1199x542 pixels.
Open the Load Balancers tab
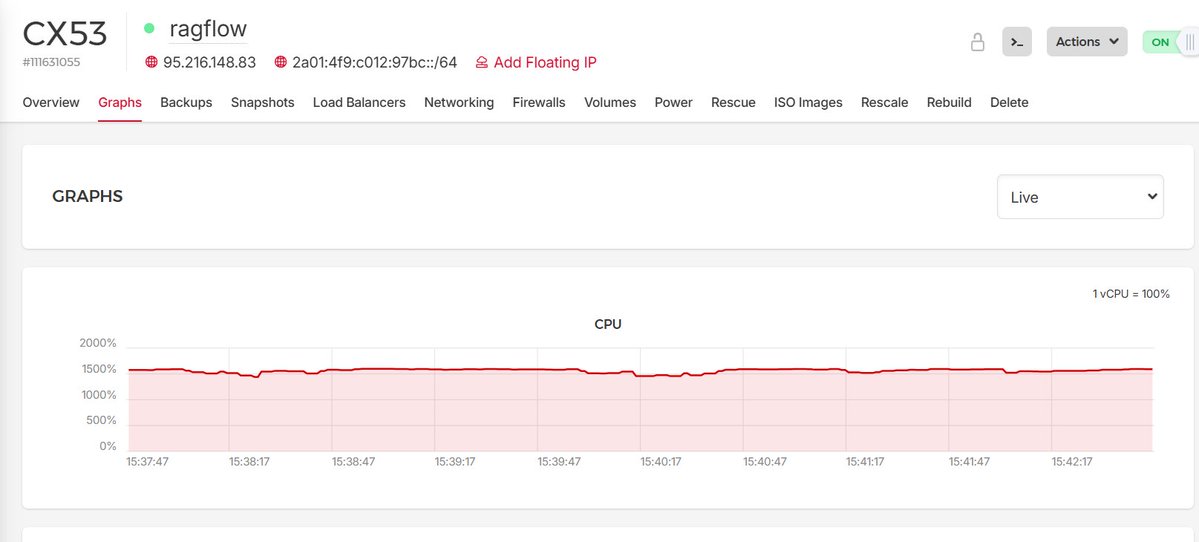[x=359, y=102]
